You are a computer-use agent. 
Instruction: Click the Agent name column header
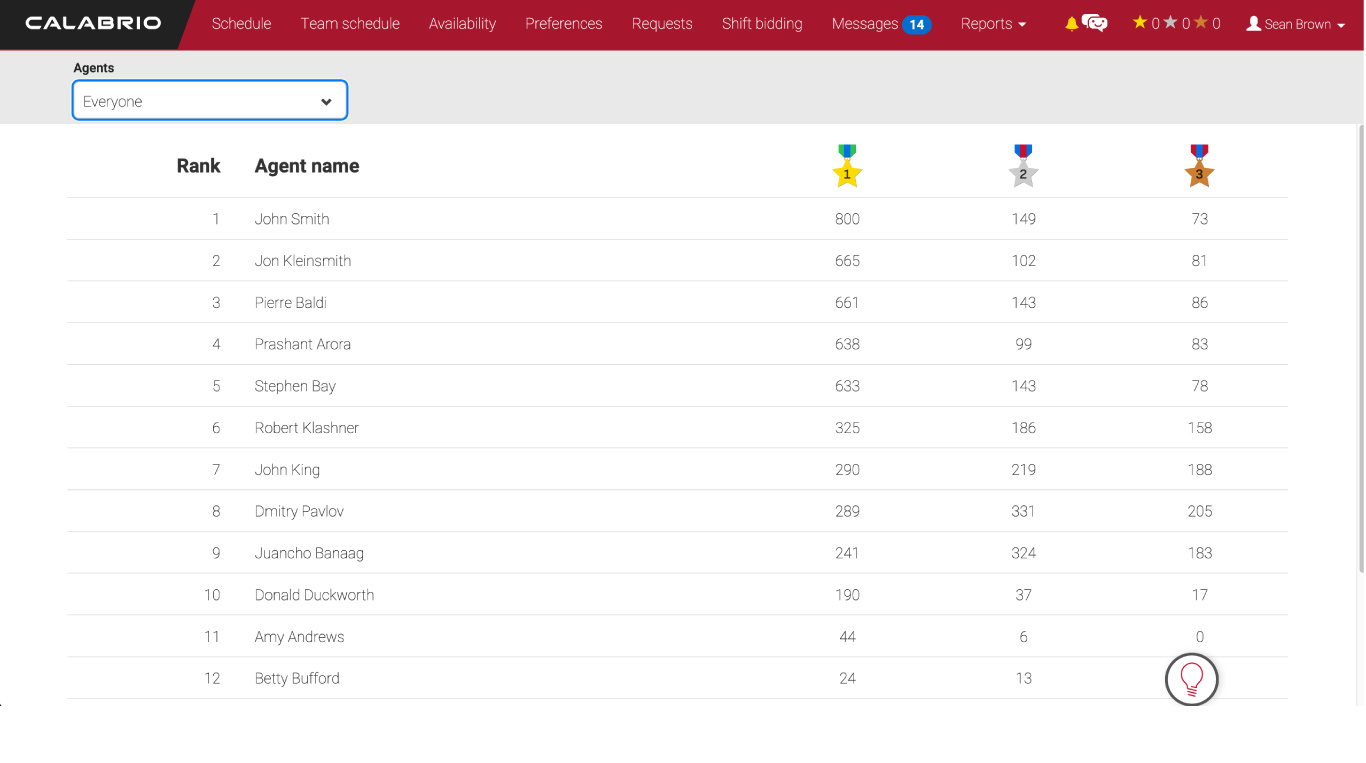click(307, 166)
